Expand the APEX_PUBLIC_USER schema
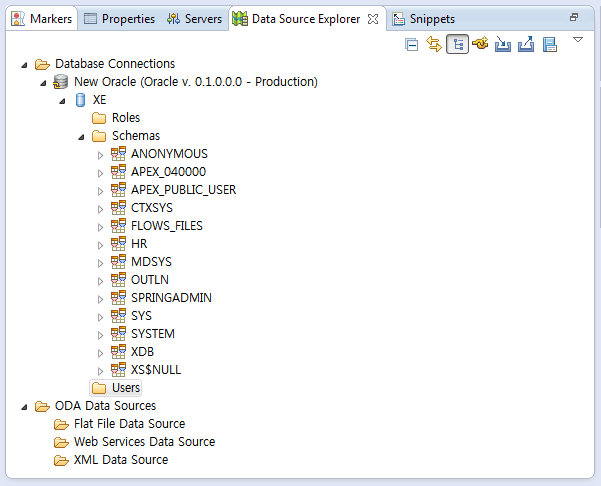The width and height of the screenshot is (601, 486). [x=100, y=191]
